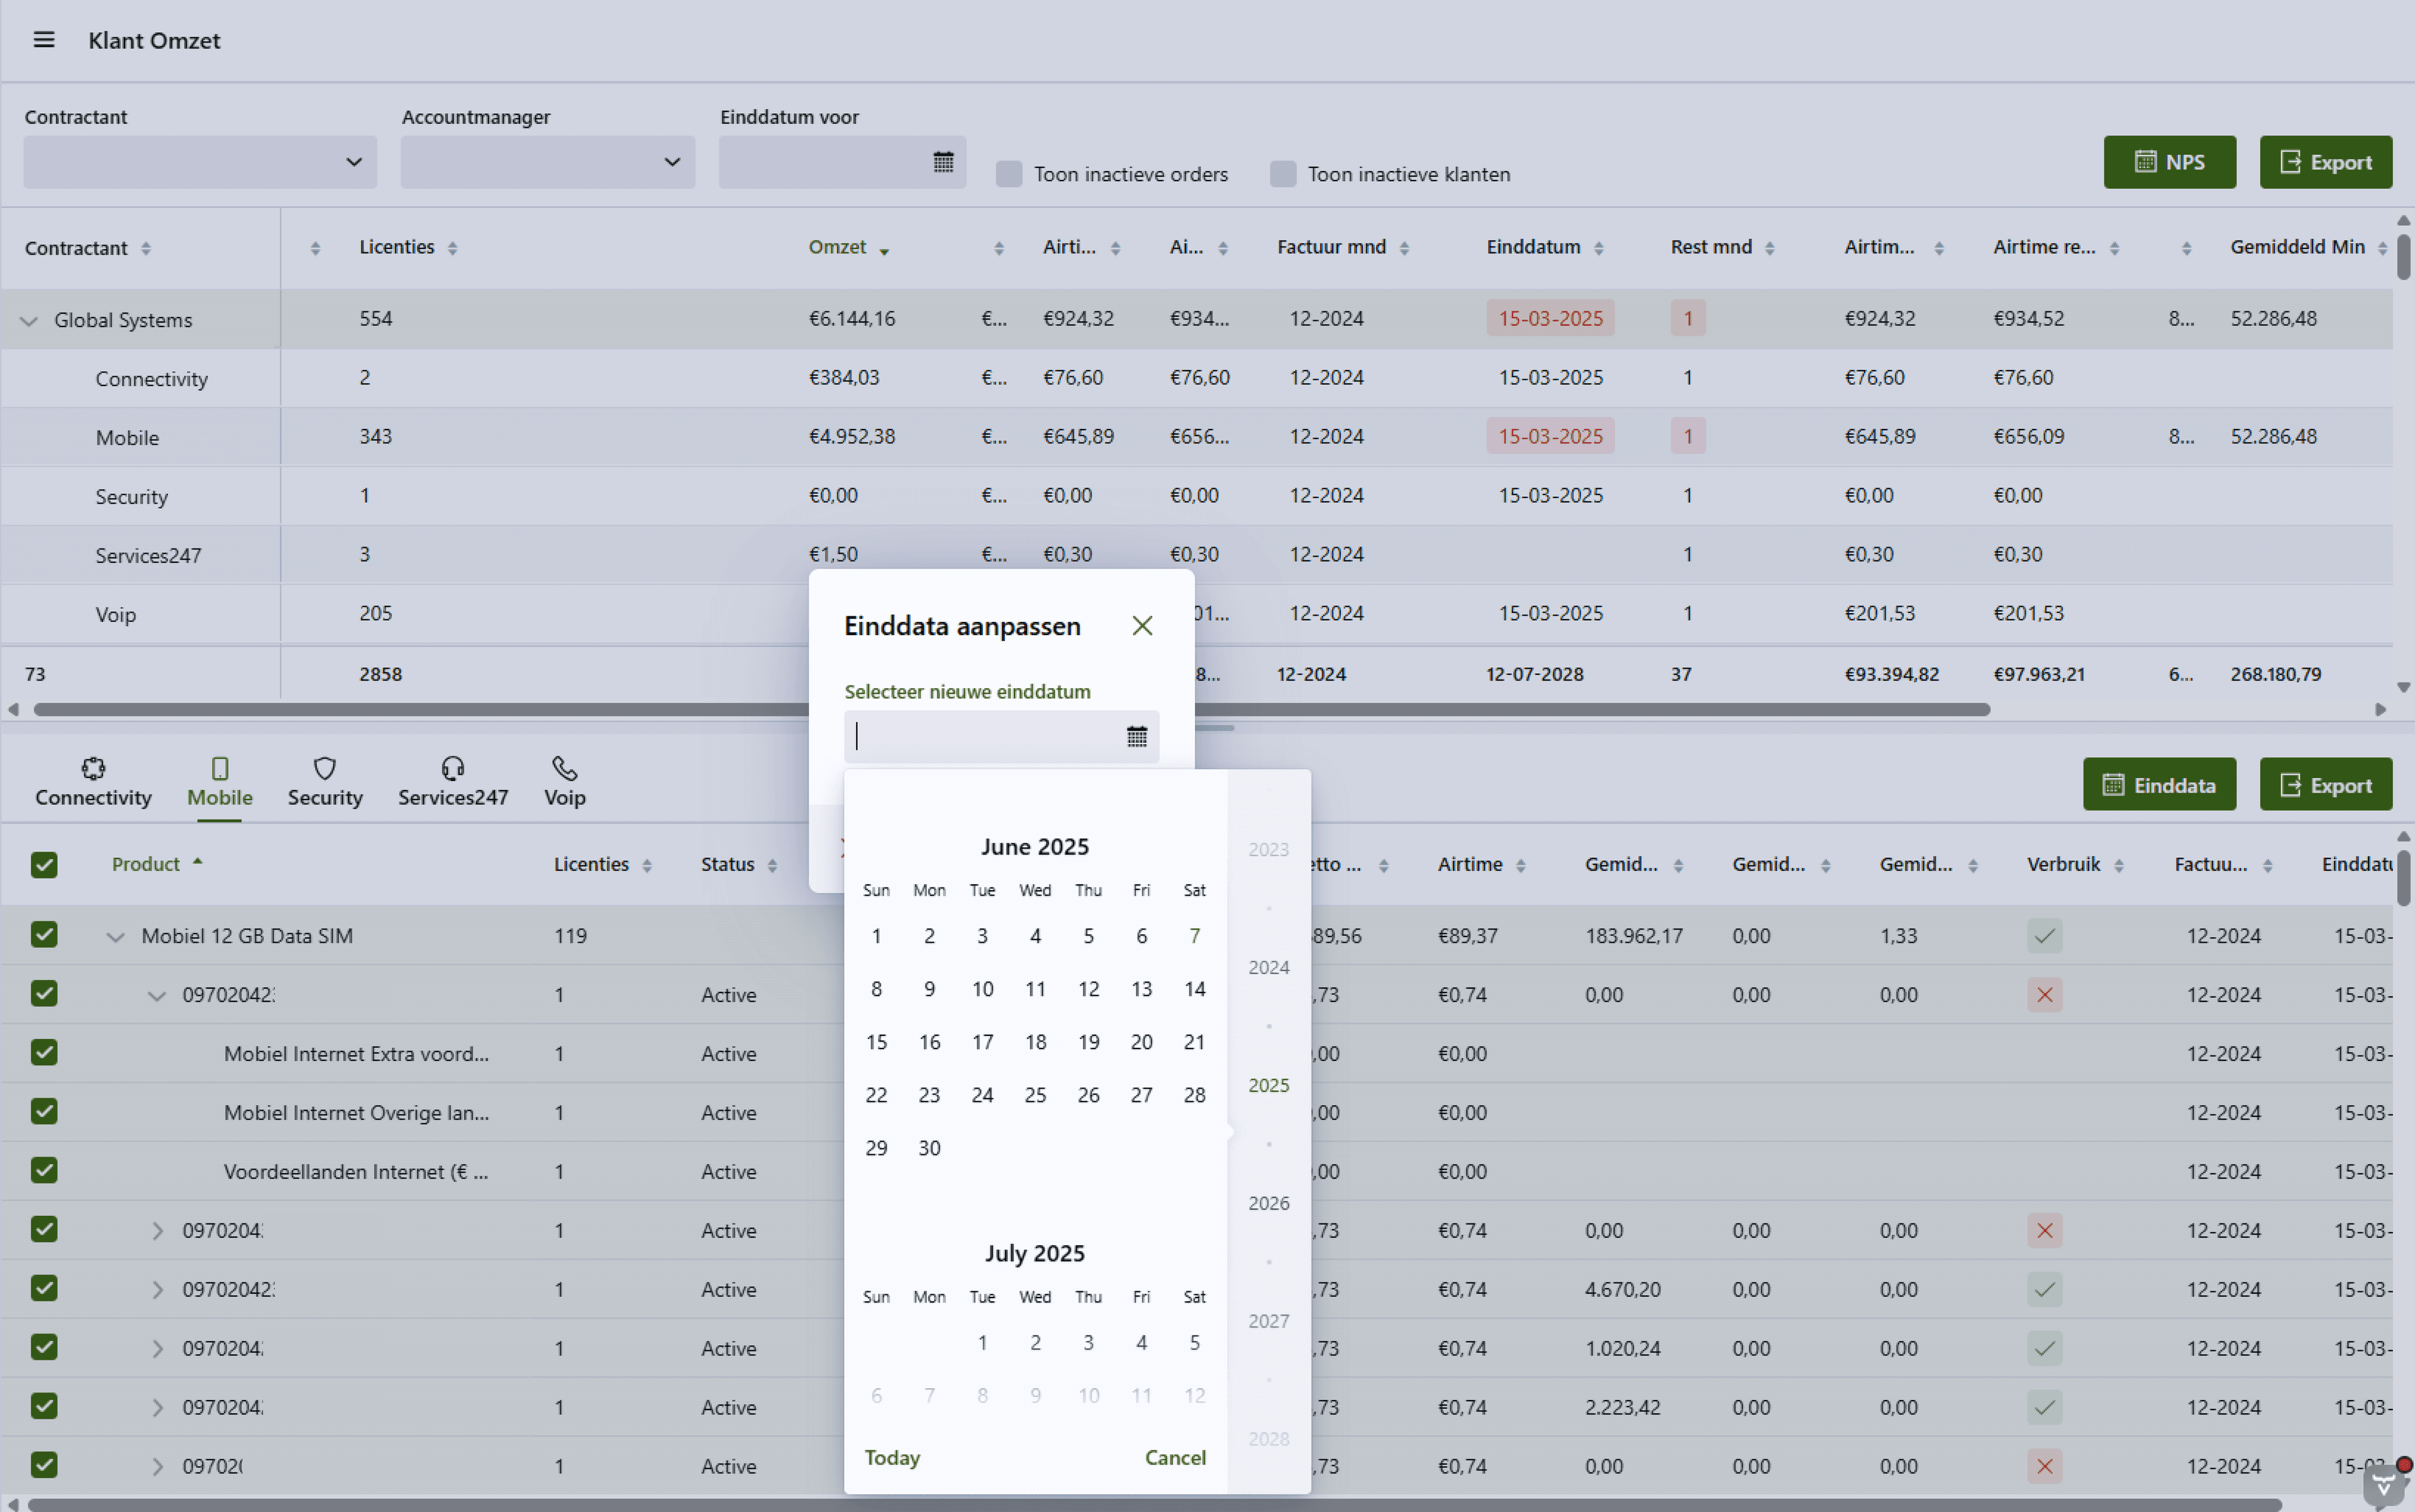Open the Connectivity tab

tap(93, 782)
